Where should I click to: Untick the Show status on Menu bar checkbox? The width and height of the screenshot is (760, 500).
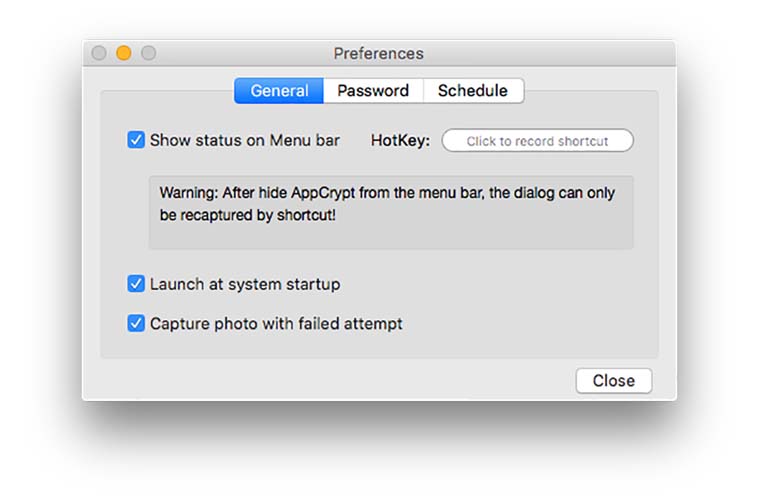137,140
